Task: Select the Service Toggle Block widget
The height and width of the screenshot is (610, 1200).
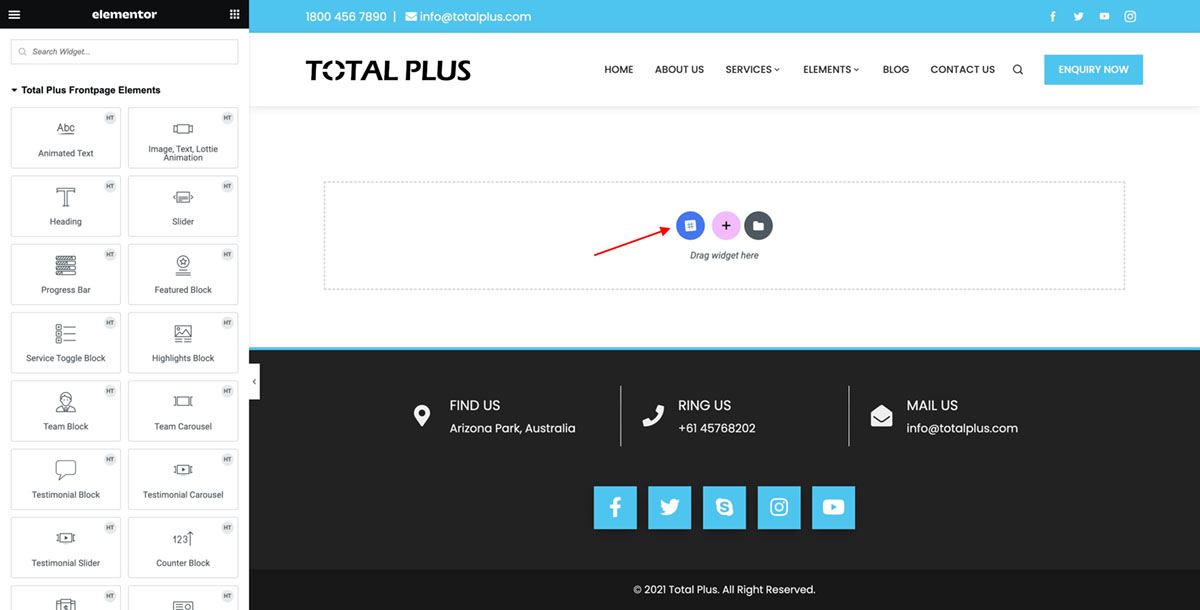Action: (66, 343)
